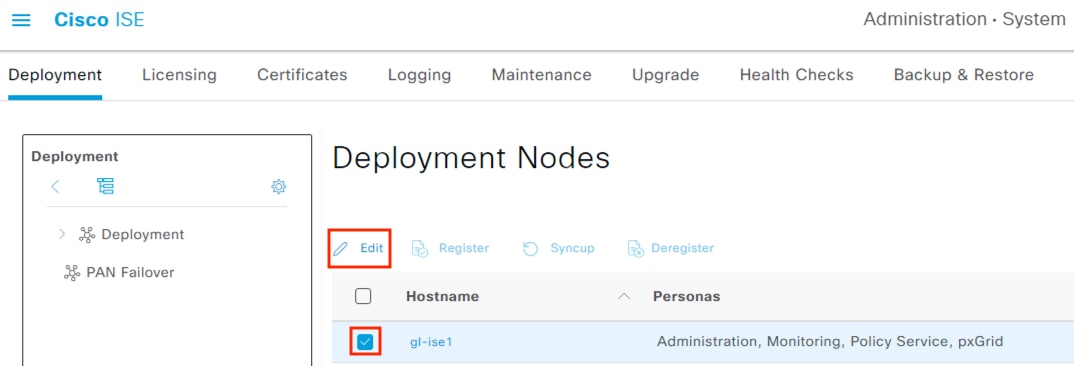
Task: Open the gl-ise1 hostname link
Action: (431, 341)
